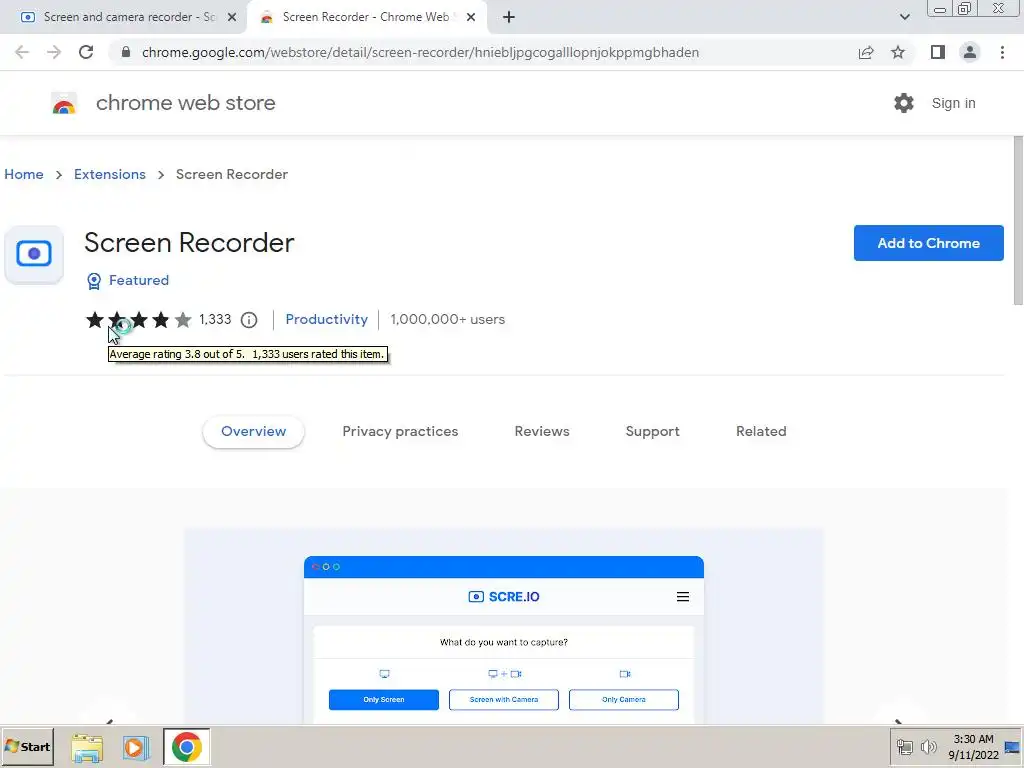Switch to Privacy practices tab

click(x=400, y=431)
